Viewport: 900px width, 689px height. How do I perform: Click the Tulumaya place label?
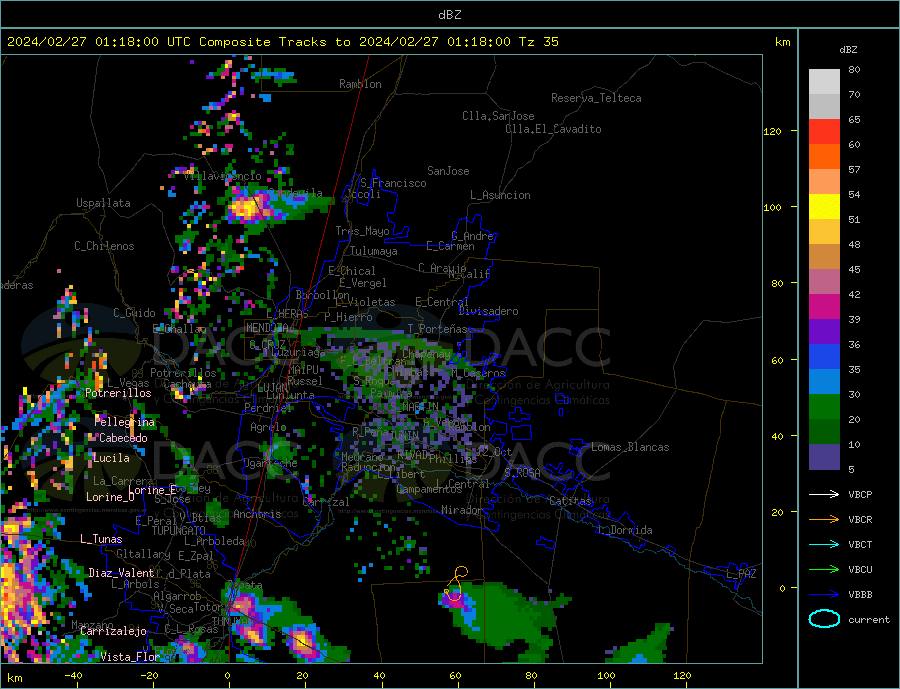[374, 251]
